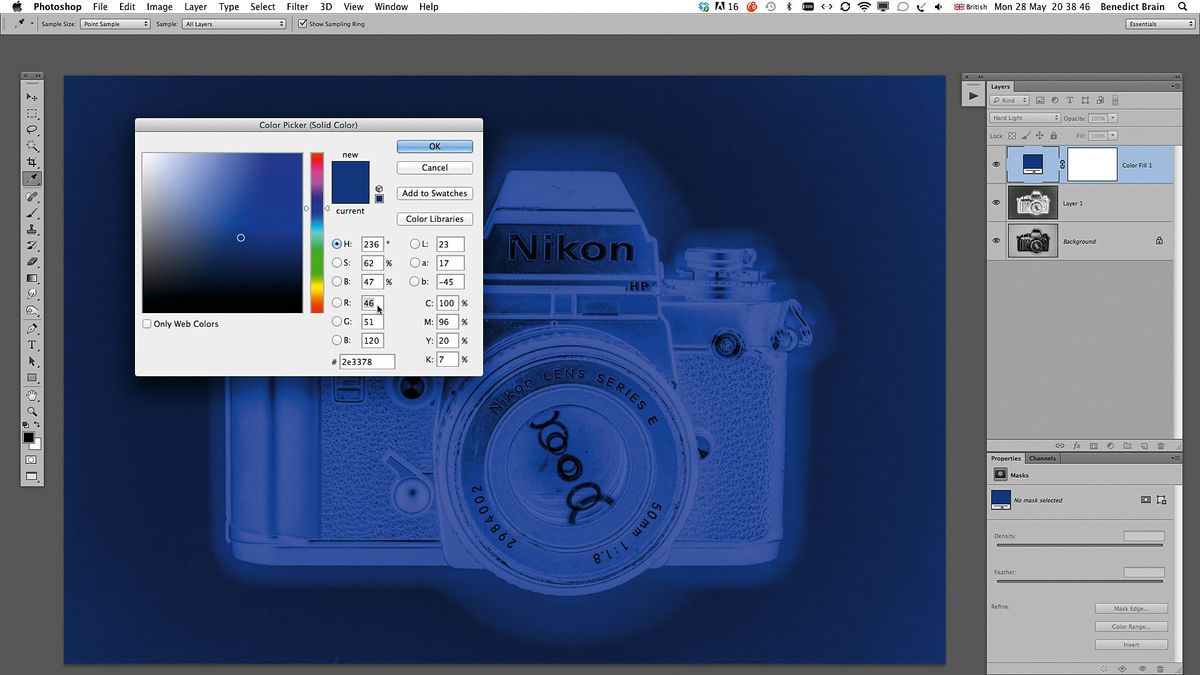The width and height of the screenshot is (1200, 675).
Task: Open the fx layer styles menu
Action: pyautogui.click(x=1077, y=446)
